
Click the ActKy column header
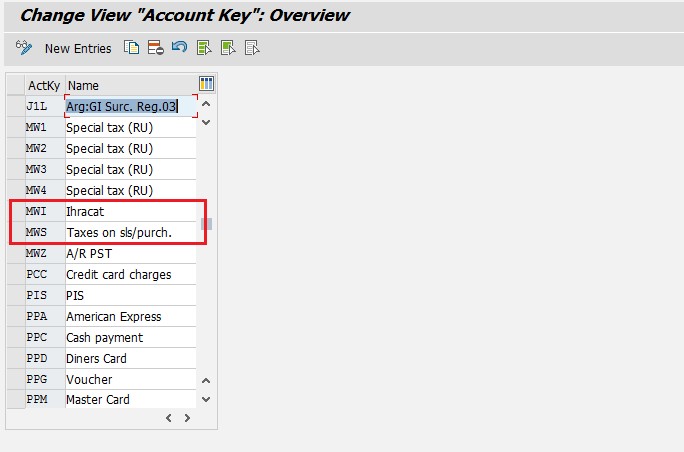[x=44, y=85]
